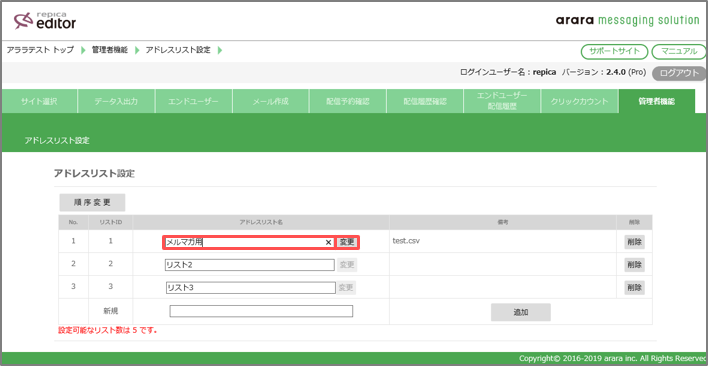Screen dimensions: 708x366
Task: Click the 管理者機能 breadcrumb link
Action: [110, 50]
